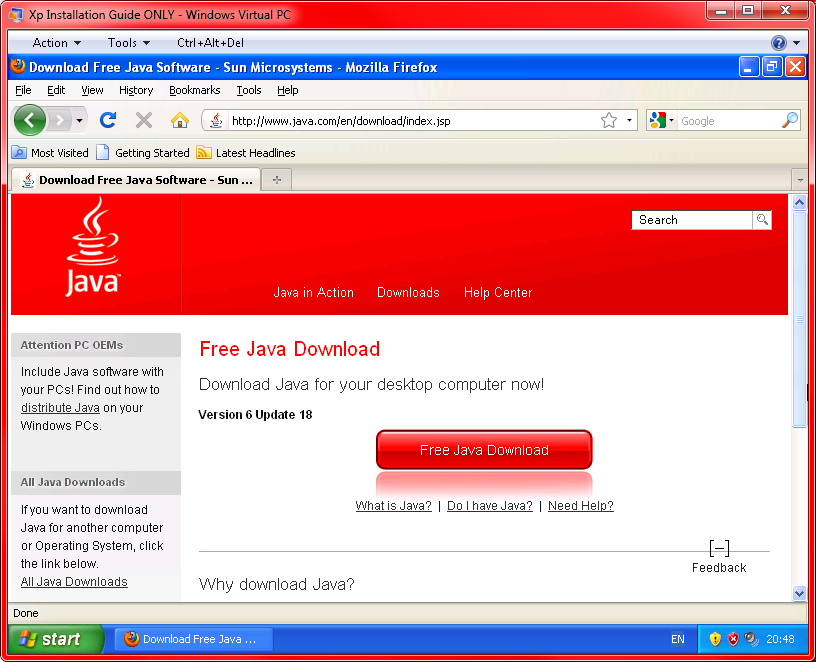Click the Java site Search input field
Viewport: 816px width, 662px height.
[692, 220]
